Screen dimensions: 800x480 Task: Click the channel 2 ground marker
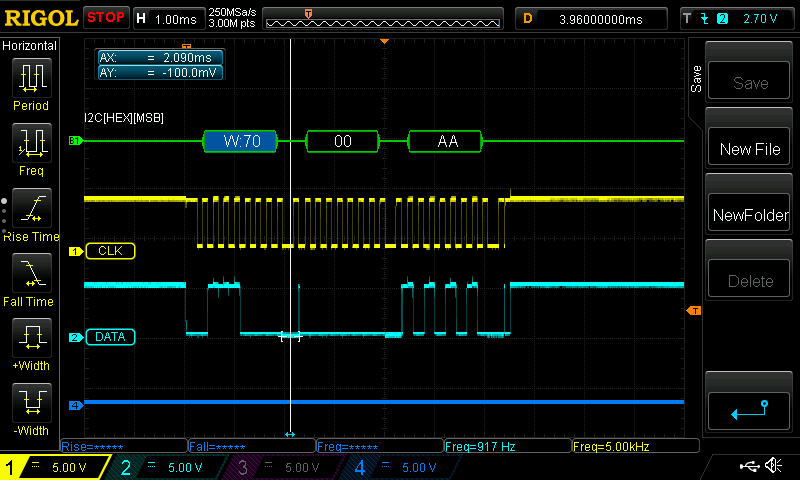(x=76, y=337)
